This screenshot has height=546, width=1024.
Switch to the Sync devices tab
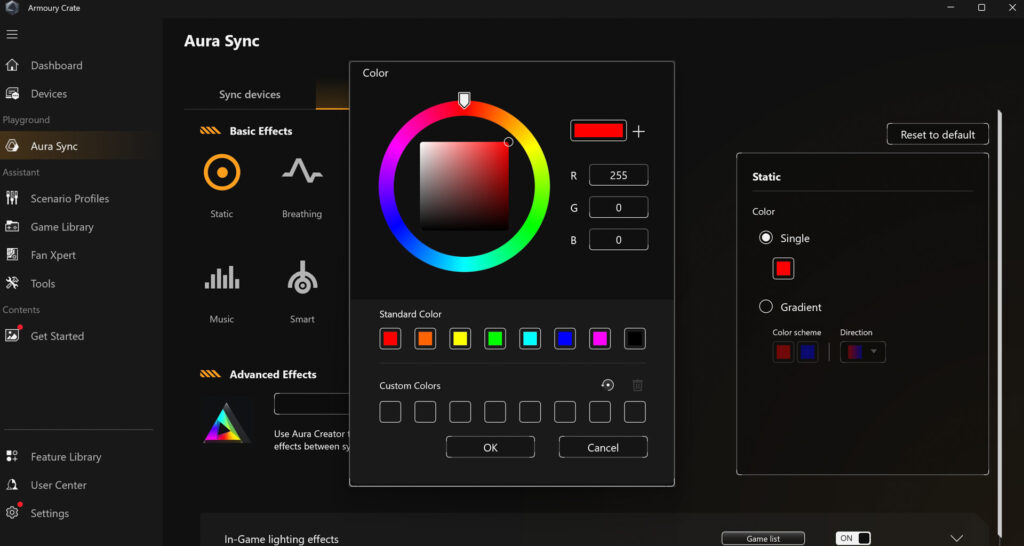click(249, 95)
